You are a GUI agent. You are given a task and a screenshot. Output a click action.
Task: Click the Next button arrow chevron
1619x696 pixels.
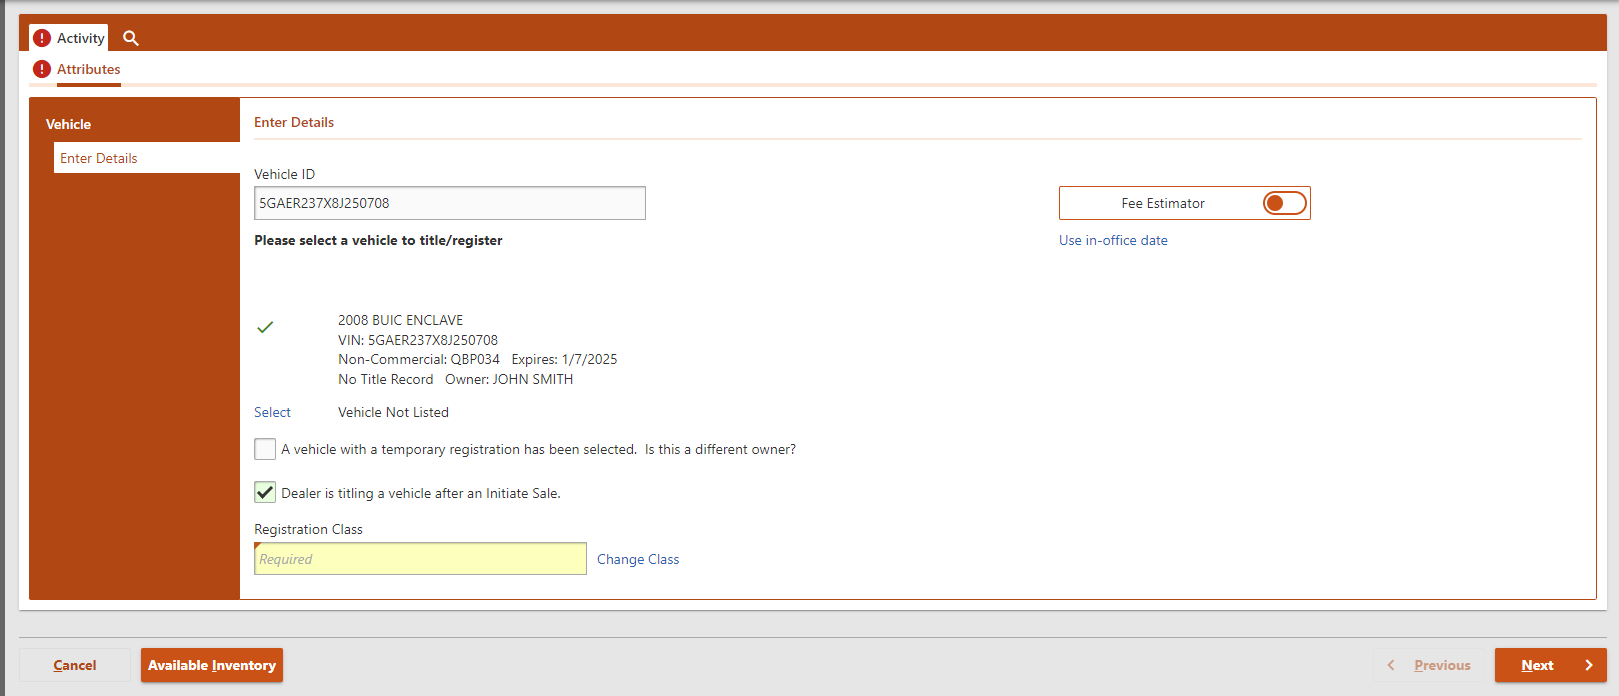pos(1588,665)
